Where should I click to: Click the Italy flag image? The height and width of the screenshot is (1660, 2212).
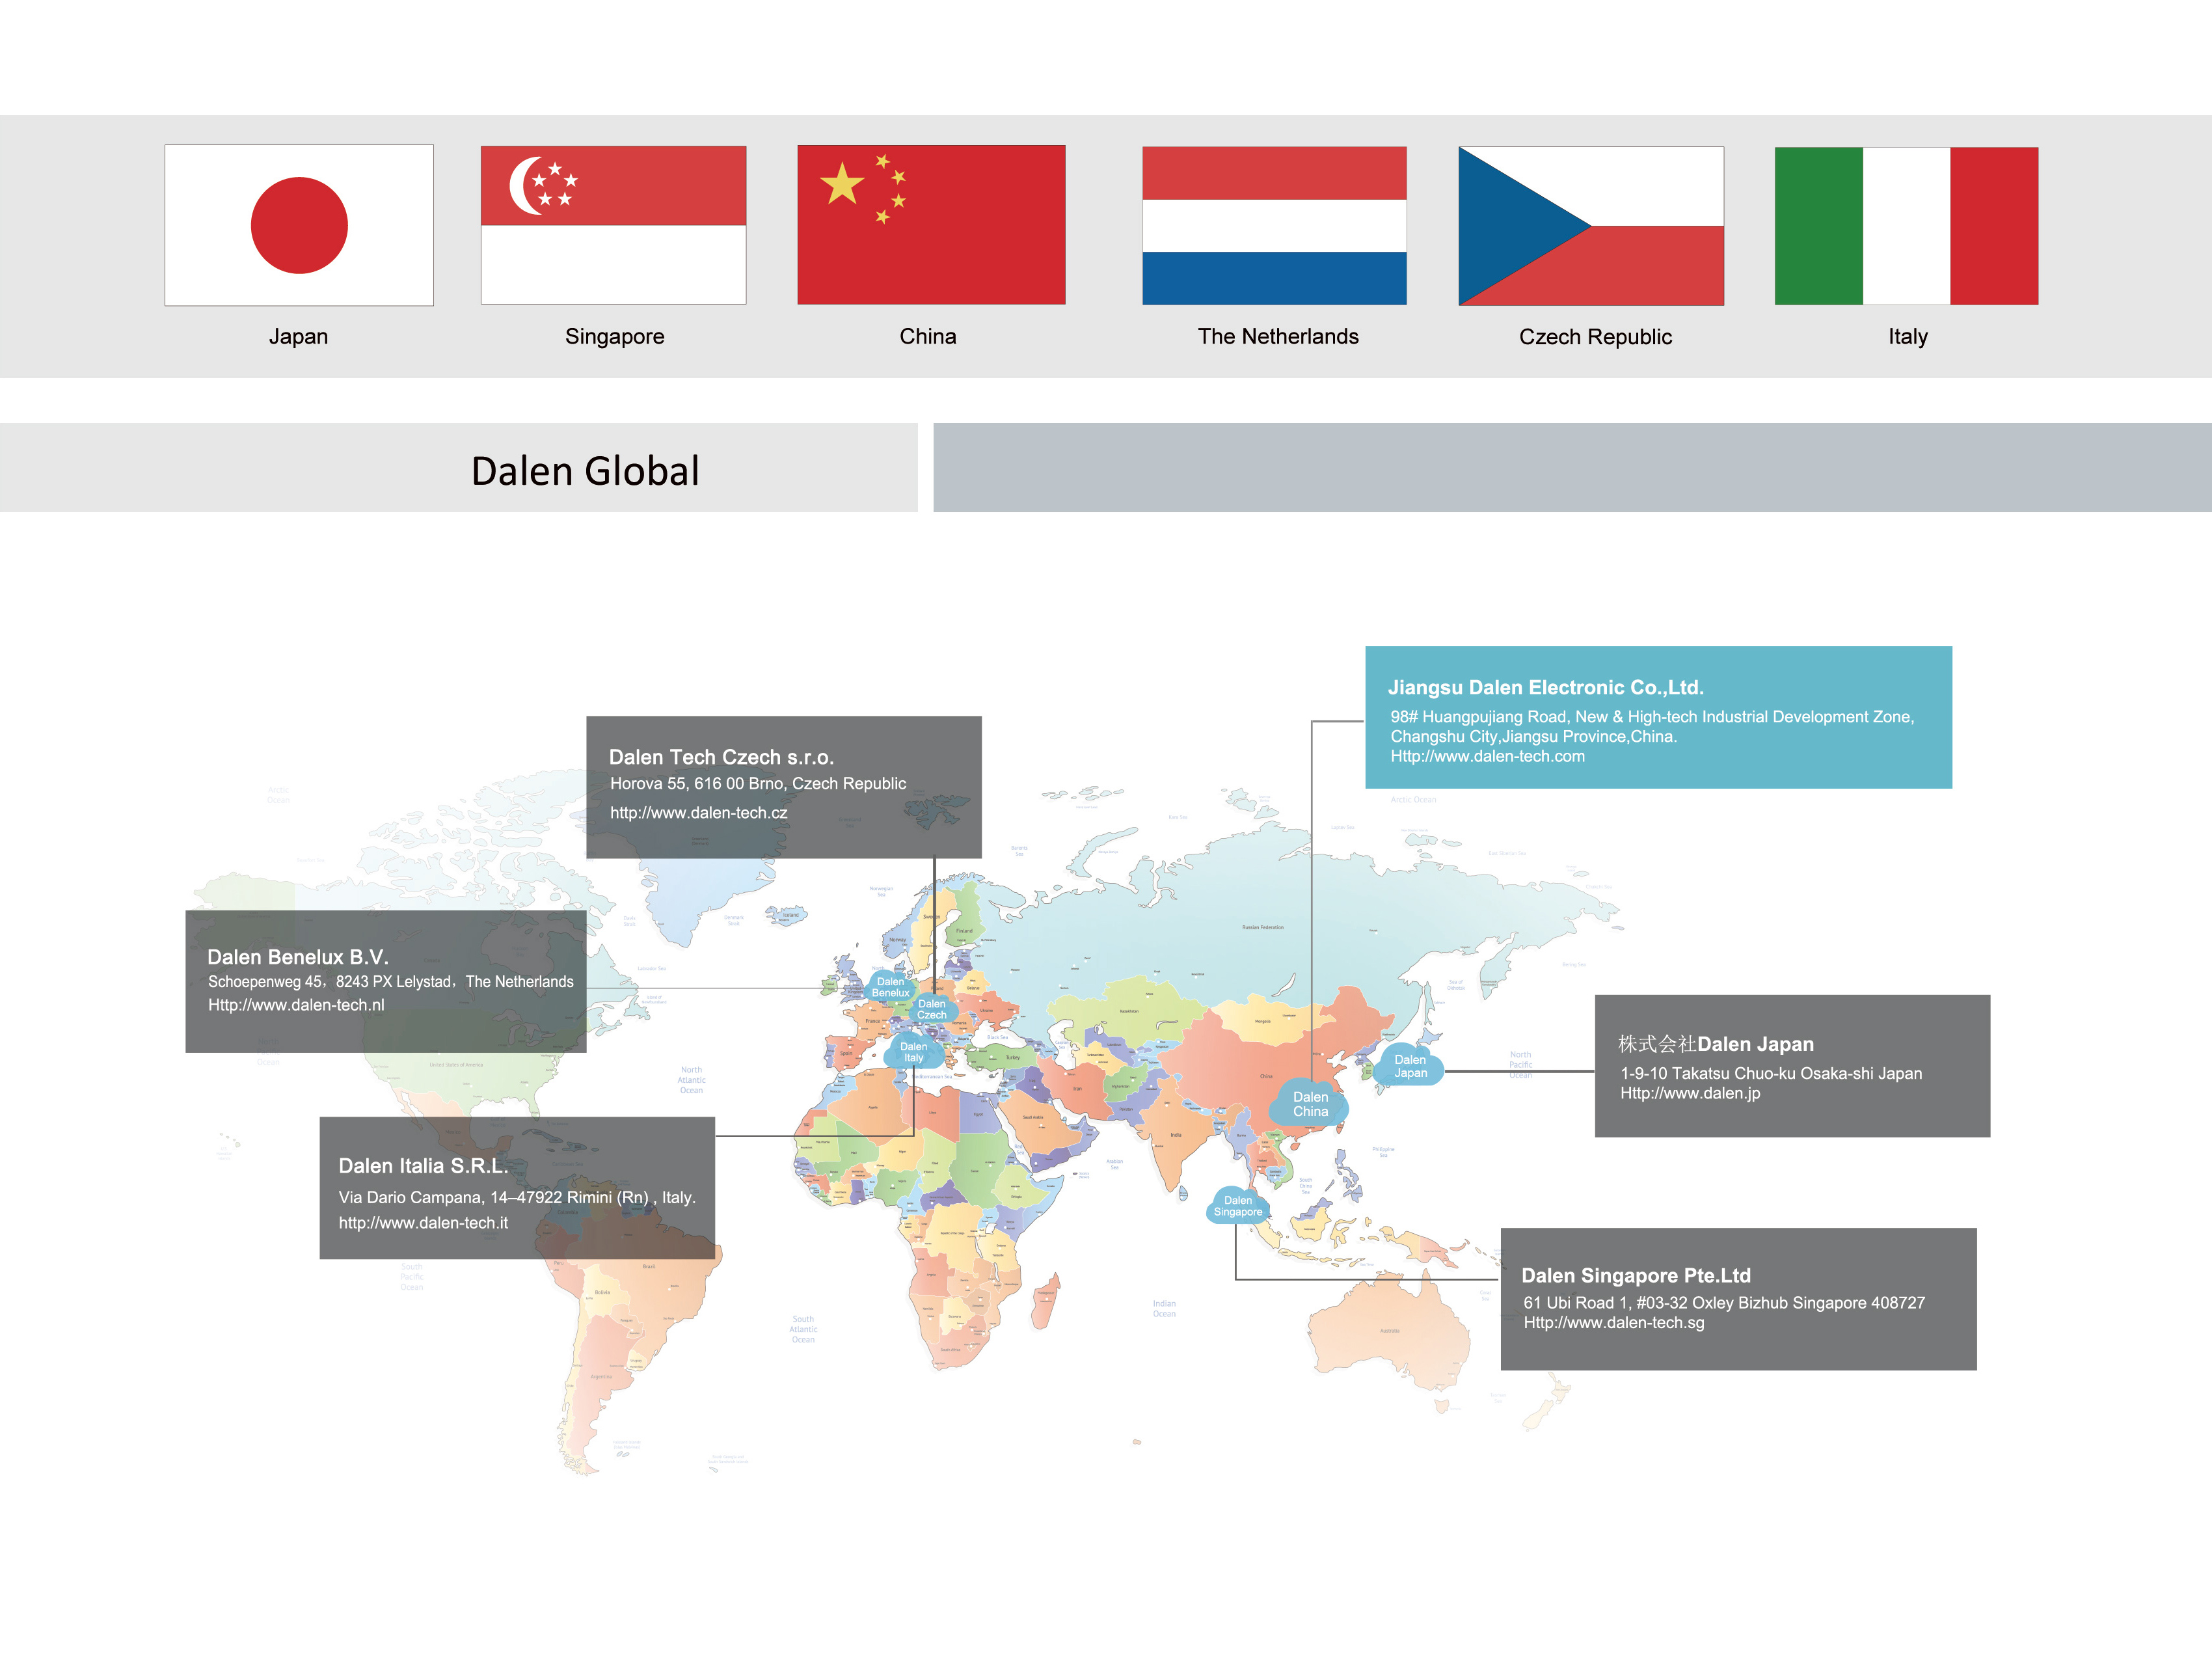[1906, 226]
